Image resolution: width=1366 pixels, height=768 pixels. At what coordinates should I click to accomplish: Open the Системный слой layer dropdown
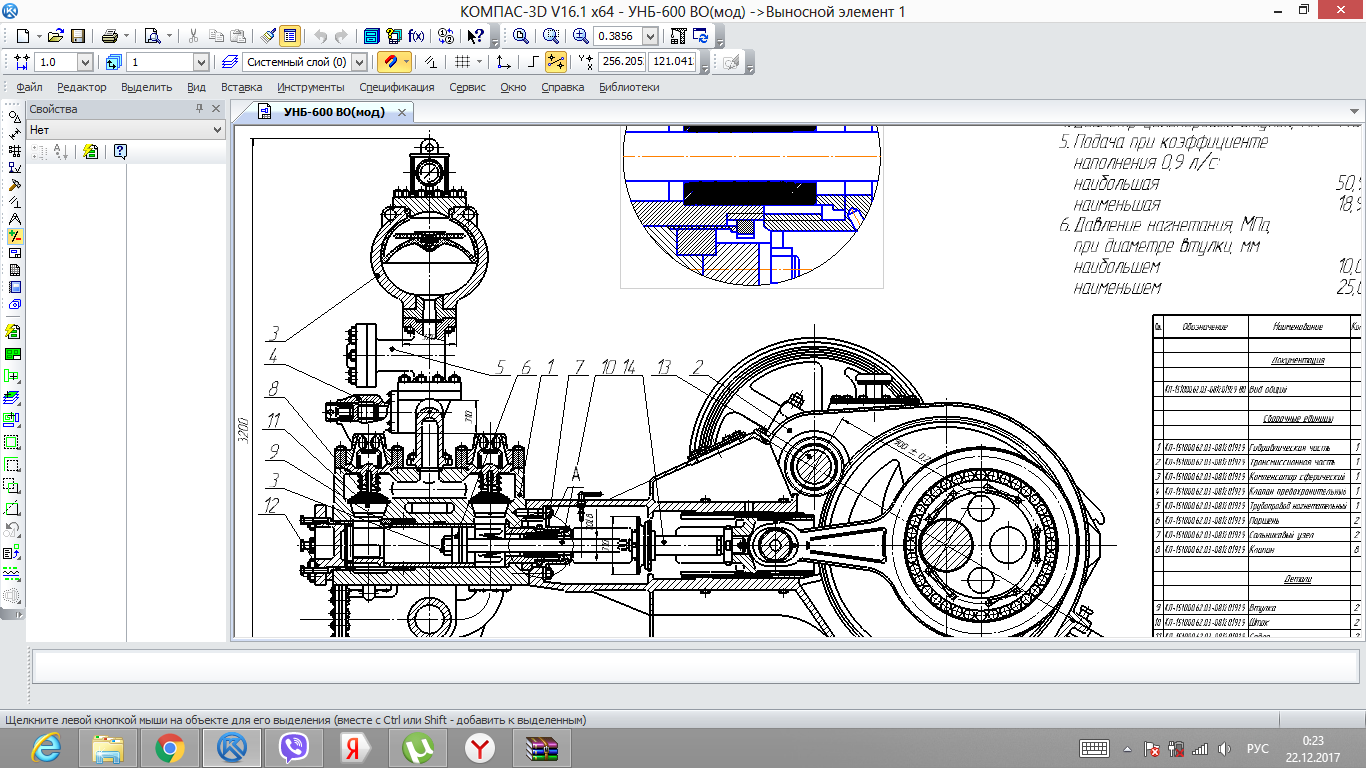point(360,62)
